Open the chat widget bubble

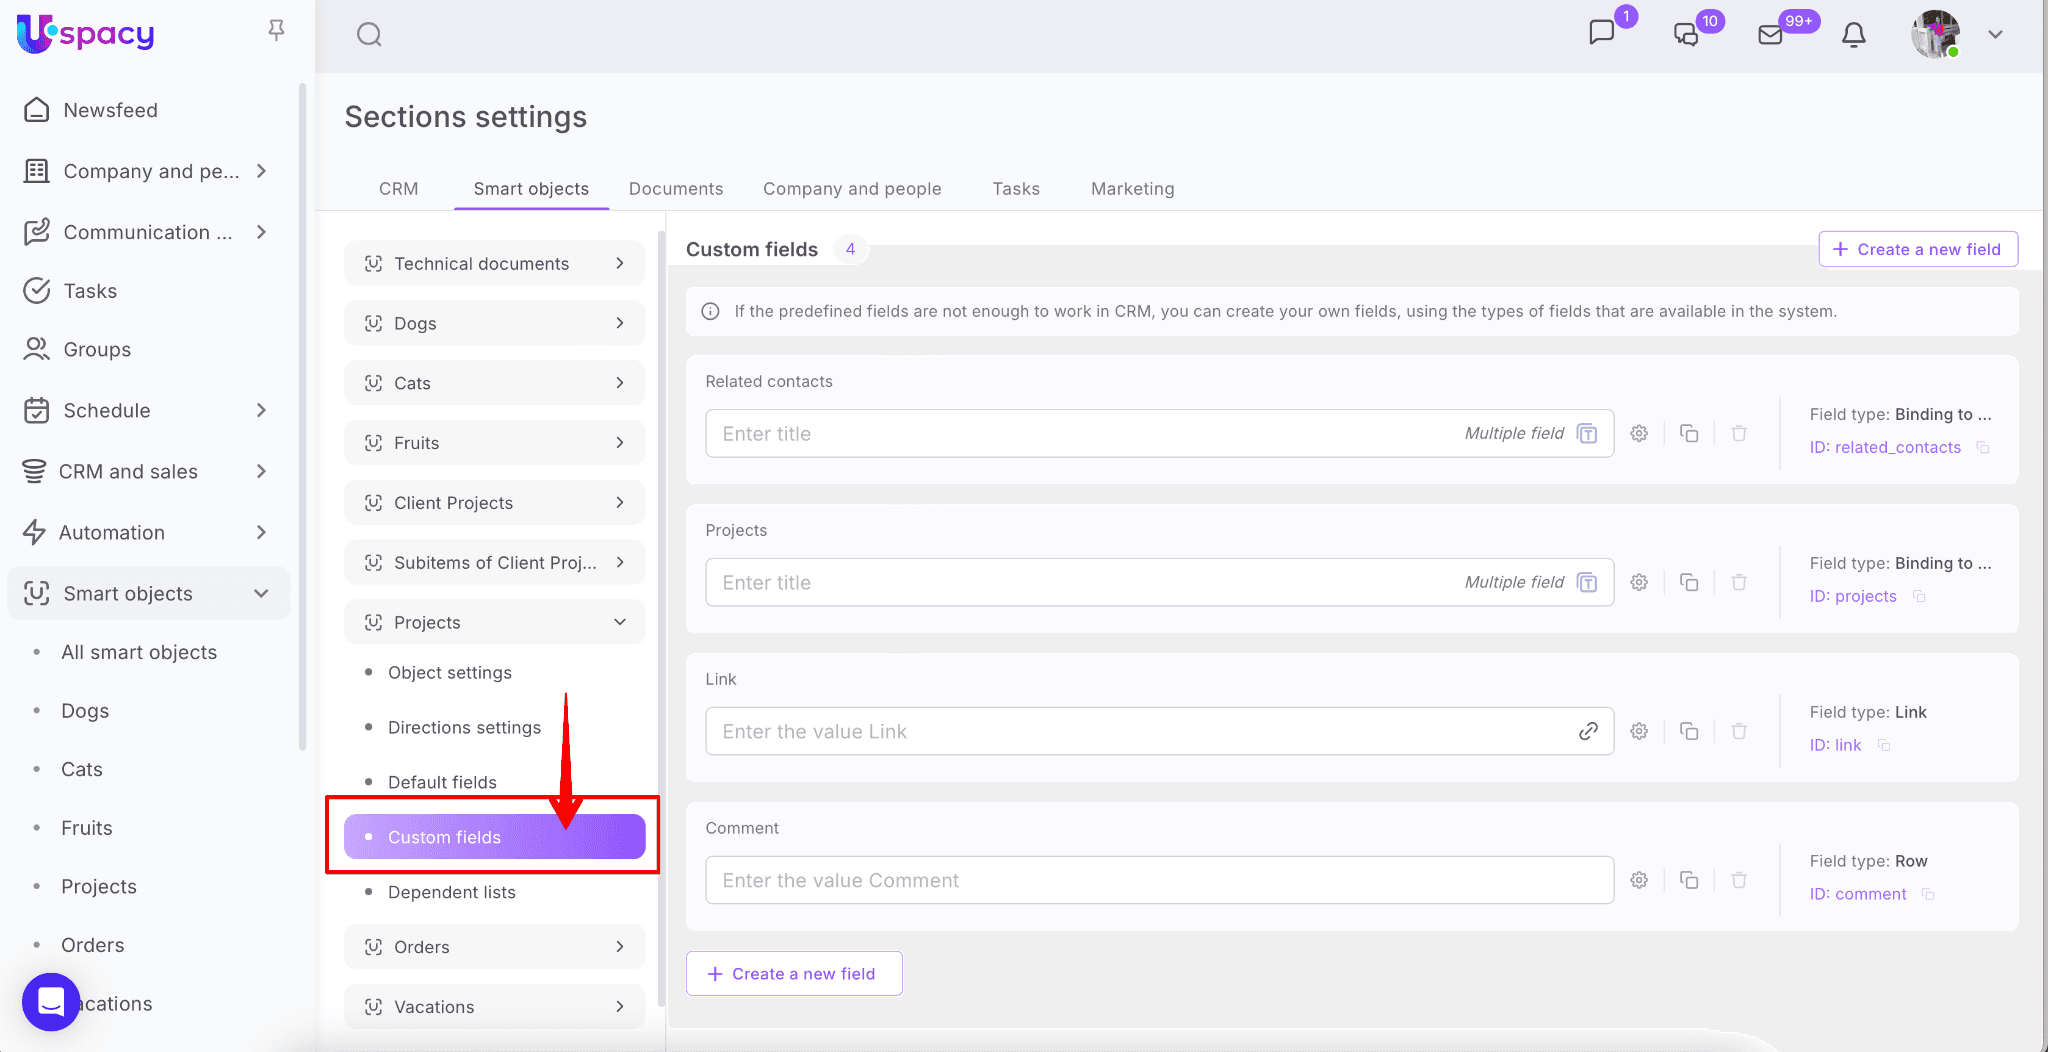[x=50, y=1001]
